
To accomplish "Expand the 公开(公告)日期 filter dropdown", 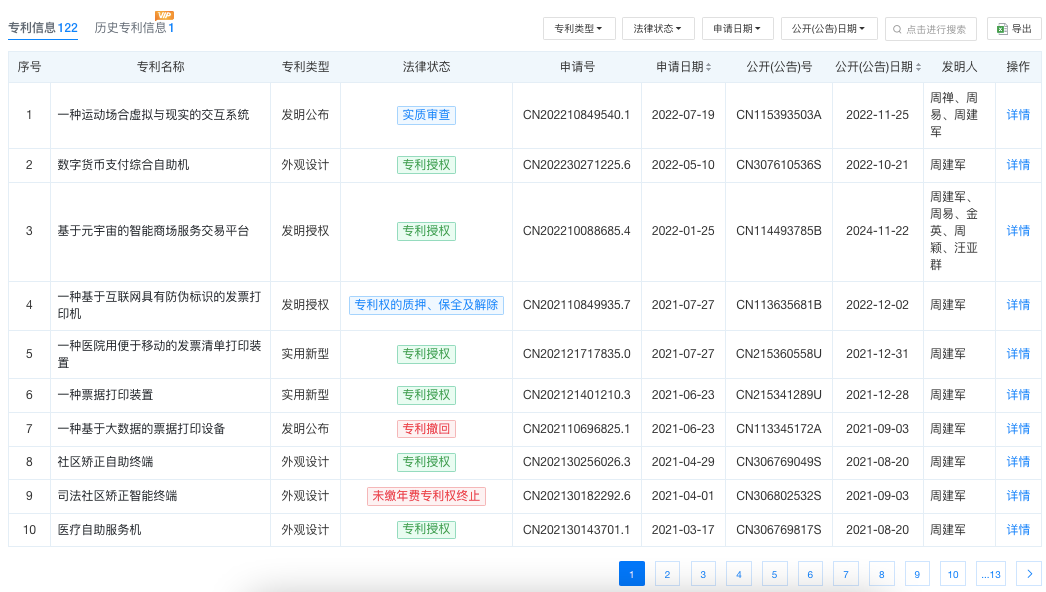I will point(829,29).
